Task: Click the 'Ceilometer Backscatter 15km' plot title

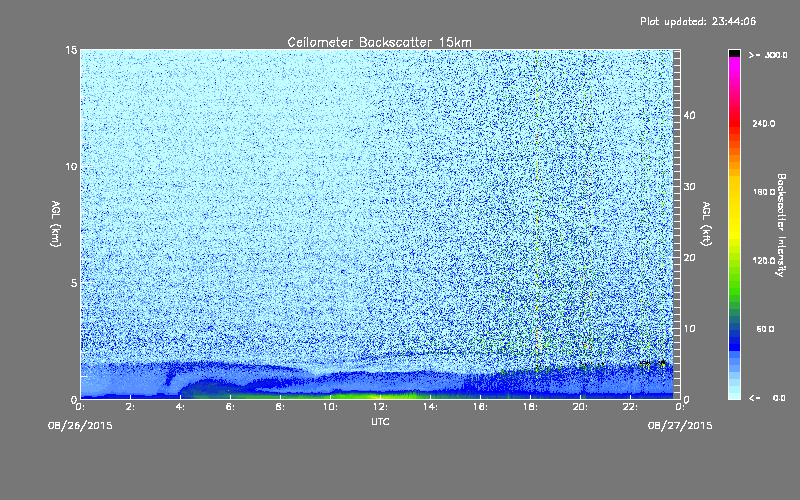Action: [379, 42]
